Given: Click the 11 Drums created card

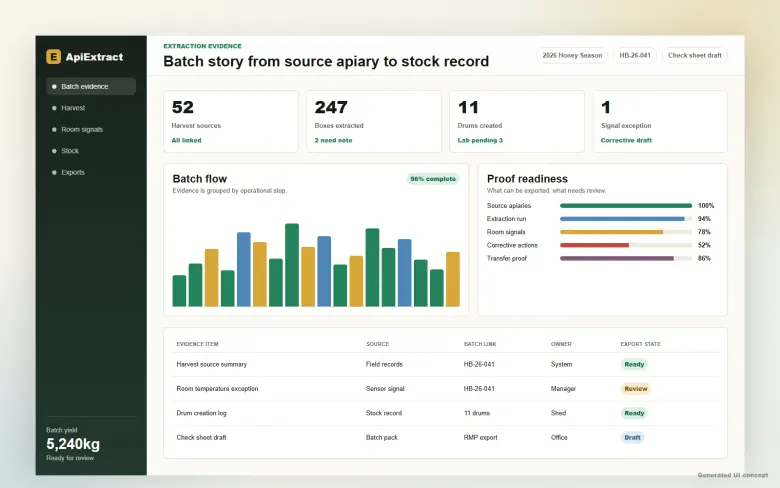Looking at the screenshot, I should tap(517, 121).
